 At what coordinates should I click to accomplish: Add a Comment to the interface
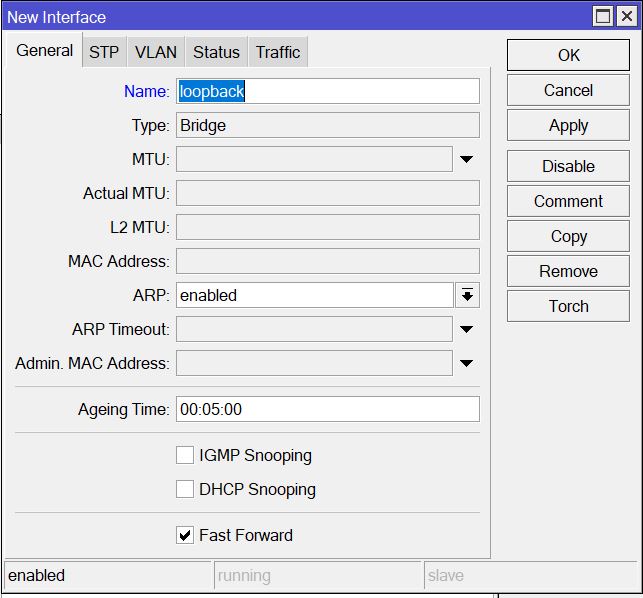click(568, 201)
